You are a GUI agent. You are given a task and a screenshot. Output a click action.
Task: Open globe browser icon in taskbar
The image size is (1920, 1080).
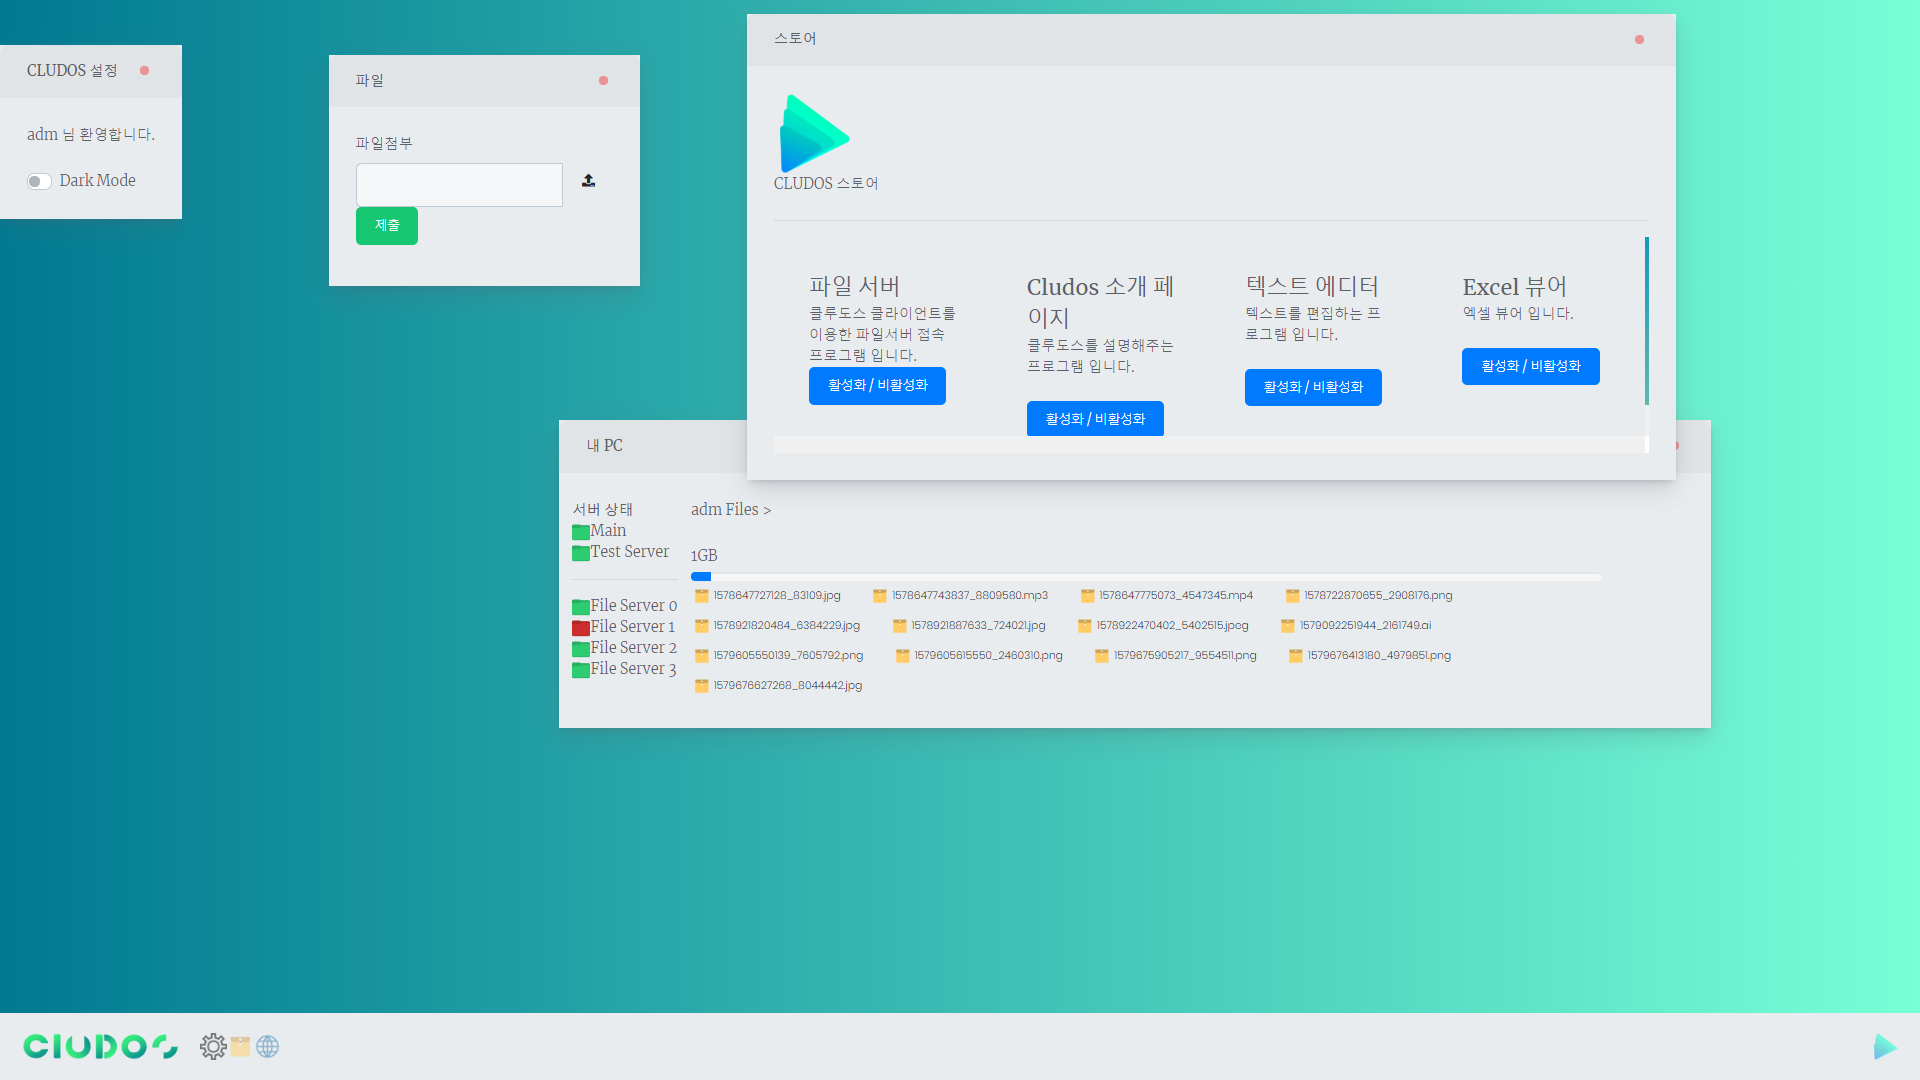(x=267, y=1046)
